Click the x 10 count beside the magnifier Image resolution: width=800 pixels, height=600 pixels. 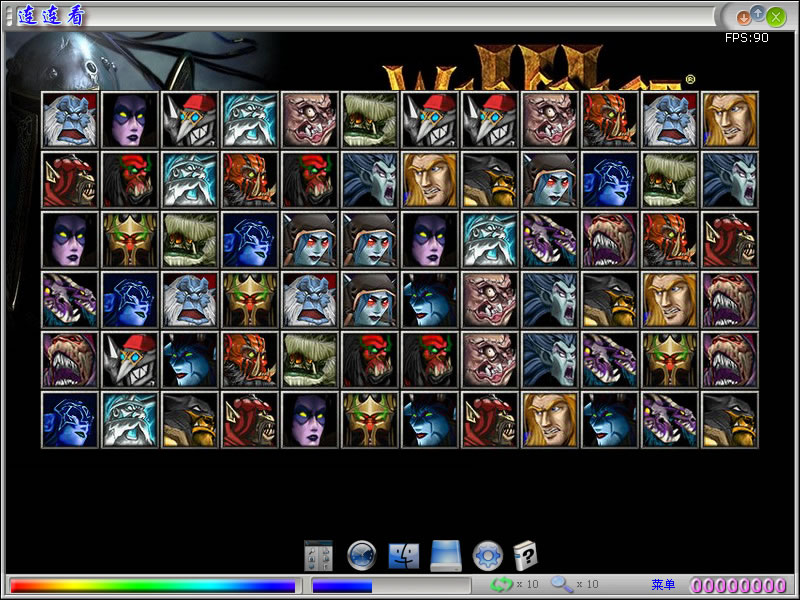click(587, 584)
